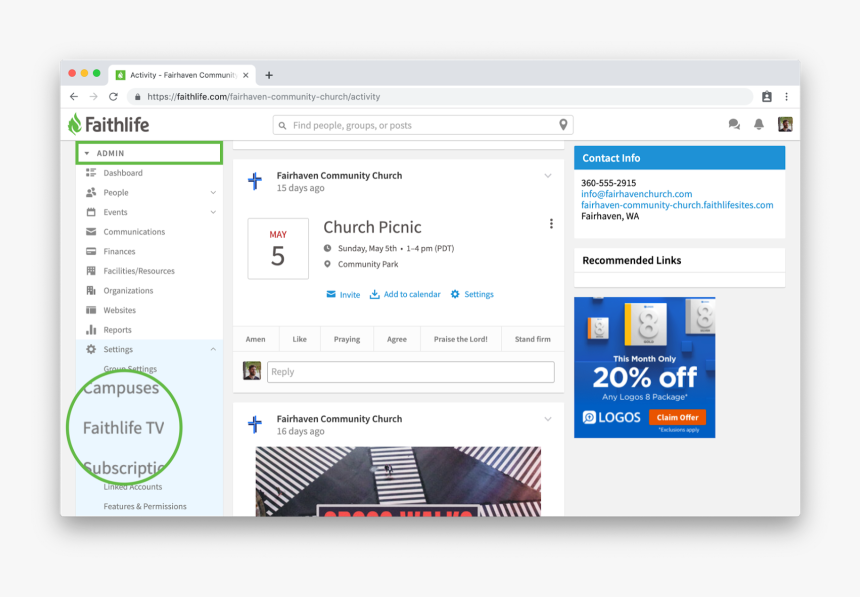
Task: Click the May 5 calendar date tile
Action: (278, 249)
